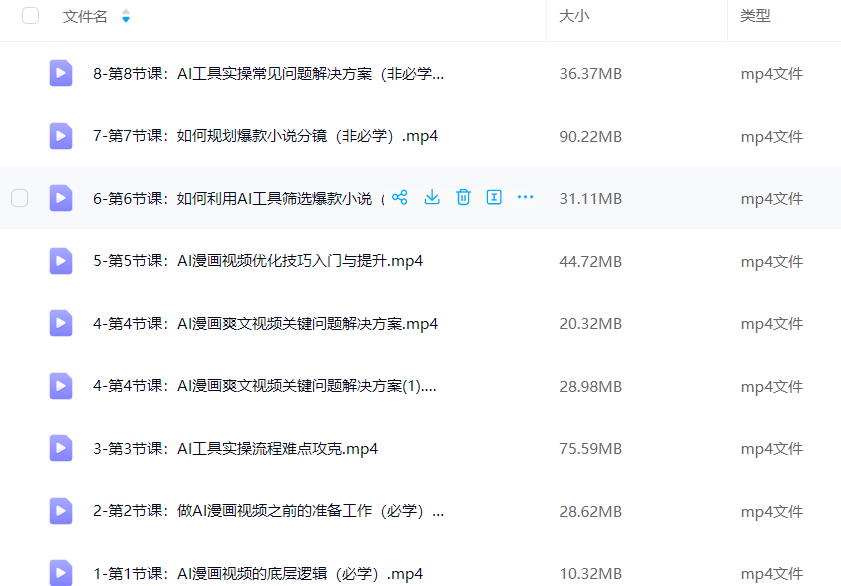Click mp4文件 type in the 6-第6节课 row

[772, 198]
